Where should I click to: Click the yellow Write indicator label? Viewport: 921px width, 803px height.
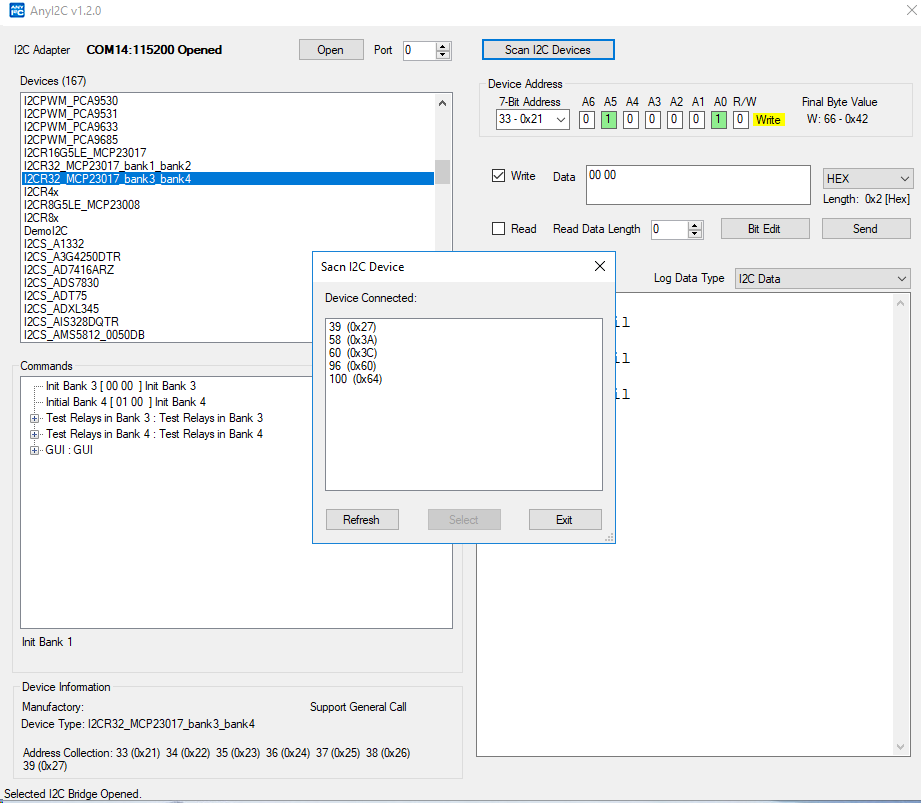tap(768, 119)
